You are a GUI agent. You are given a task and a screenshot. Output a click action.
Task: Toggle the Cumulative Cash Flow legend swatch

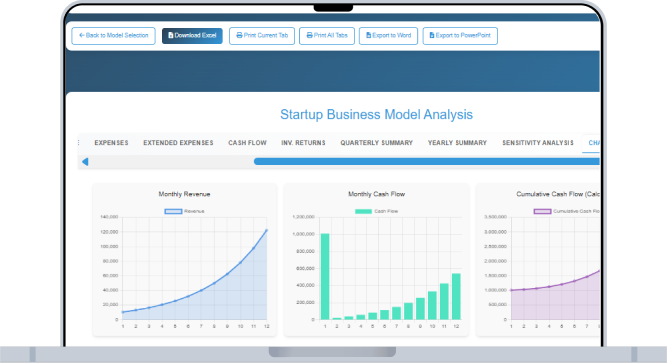tap(542, 212)
